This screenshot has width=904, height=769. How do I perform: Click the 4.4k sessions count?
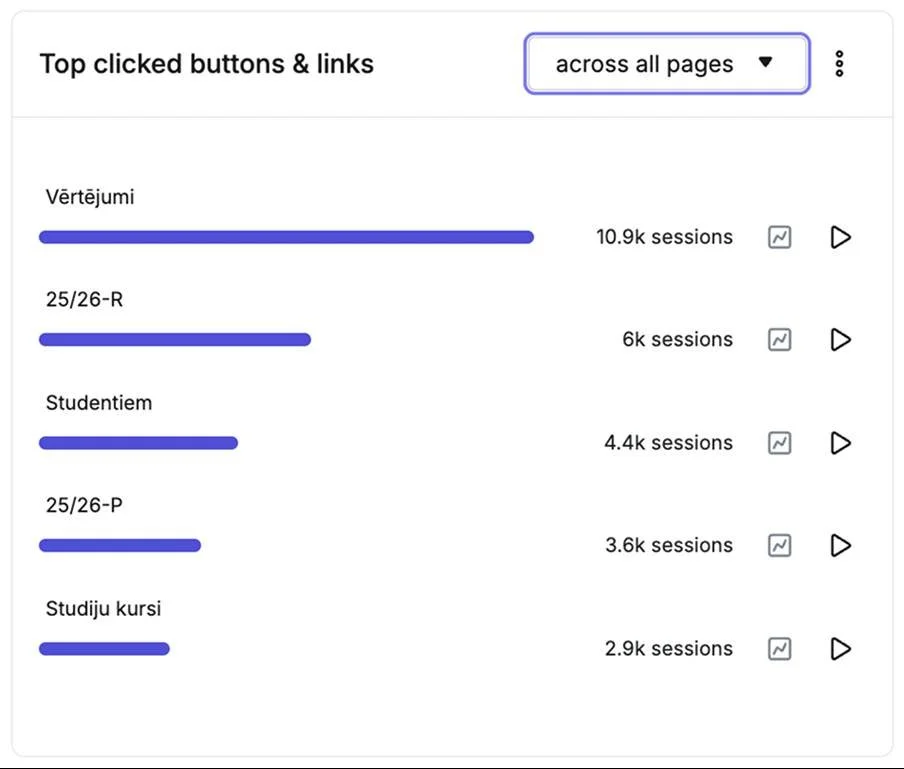[x=668, y=443]
